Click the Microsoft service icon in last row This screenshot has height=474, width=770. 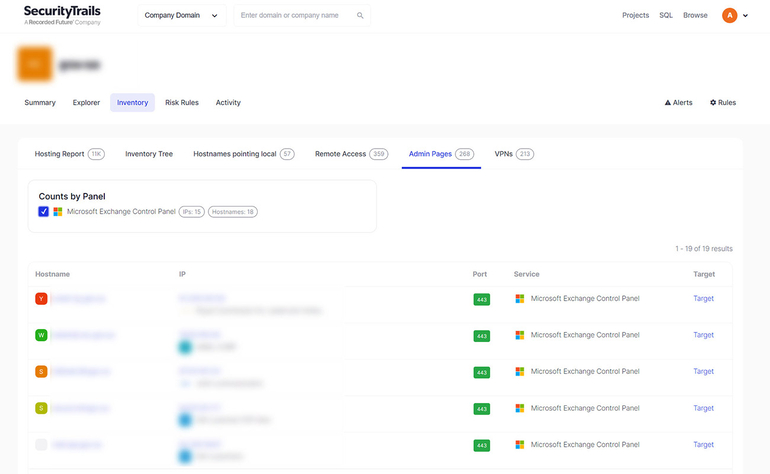(520, 445)
